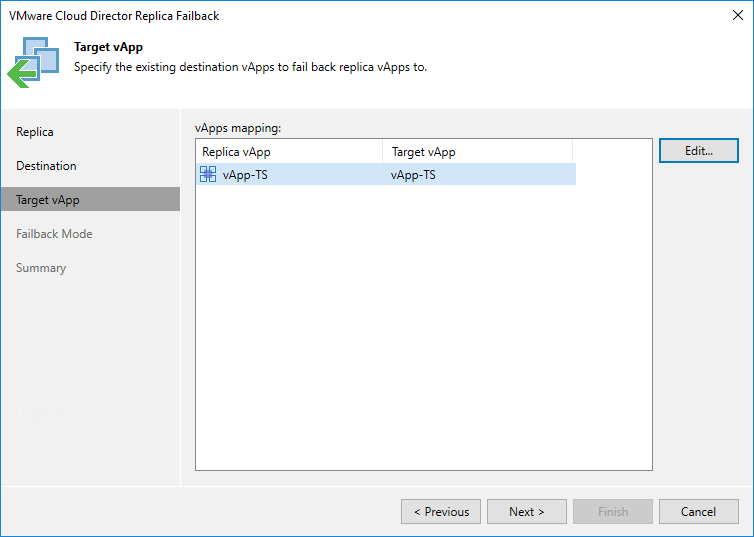Click the vApp icon beside vApp-TS
Viewport: 754px width, 537px height.
[x=208, y=174]
